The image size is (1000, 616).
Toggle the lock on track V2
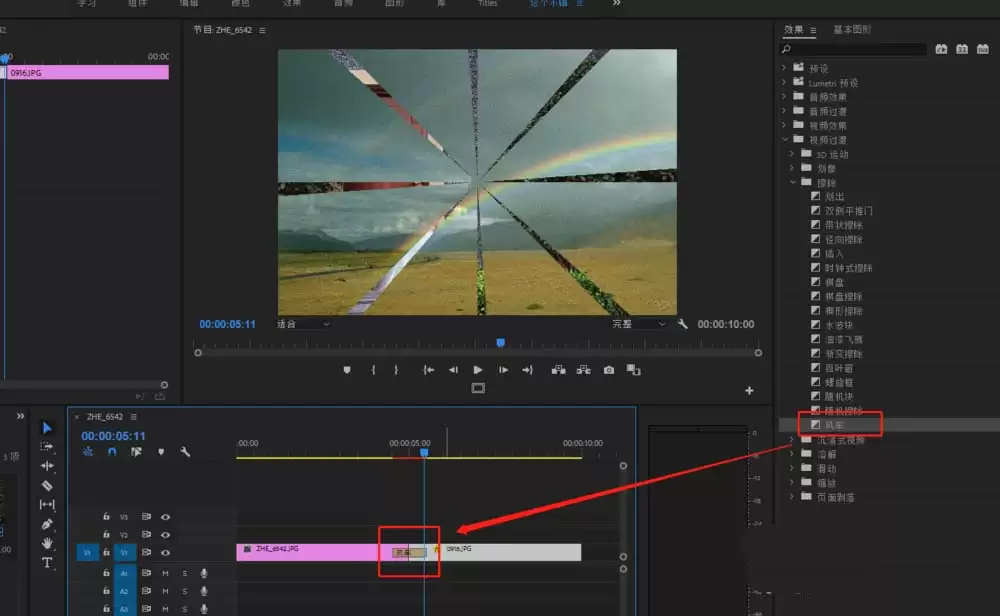pos(106,535)
